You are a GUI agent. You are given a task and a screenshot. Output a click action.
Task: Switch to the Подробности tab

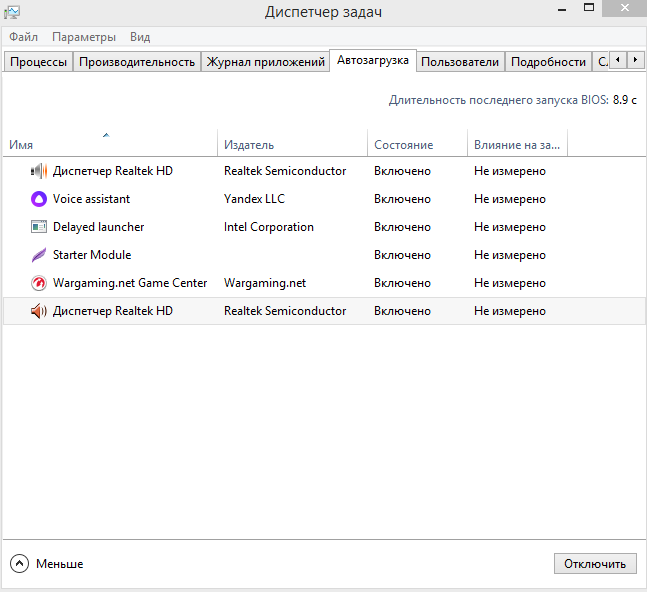pyautogui.click(x=548, y=62)
